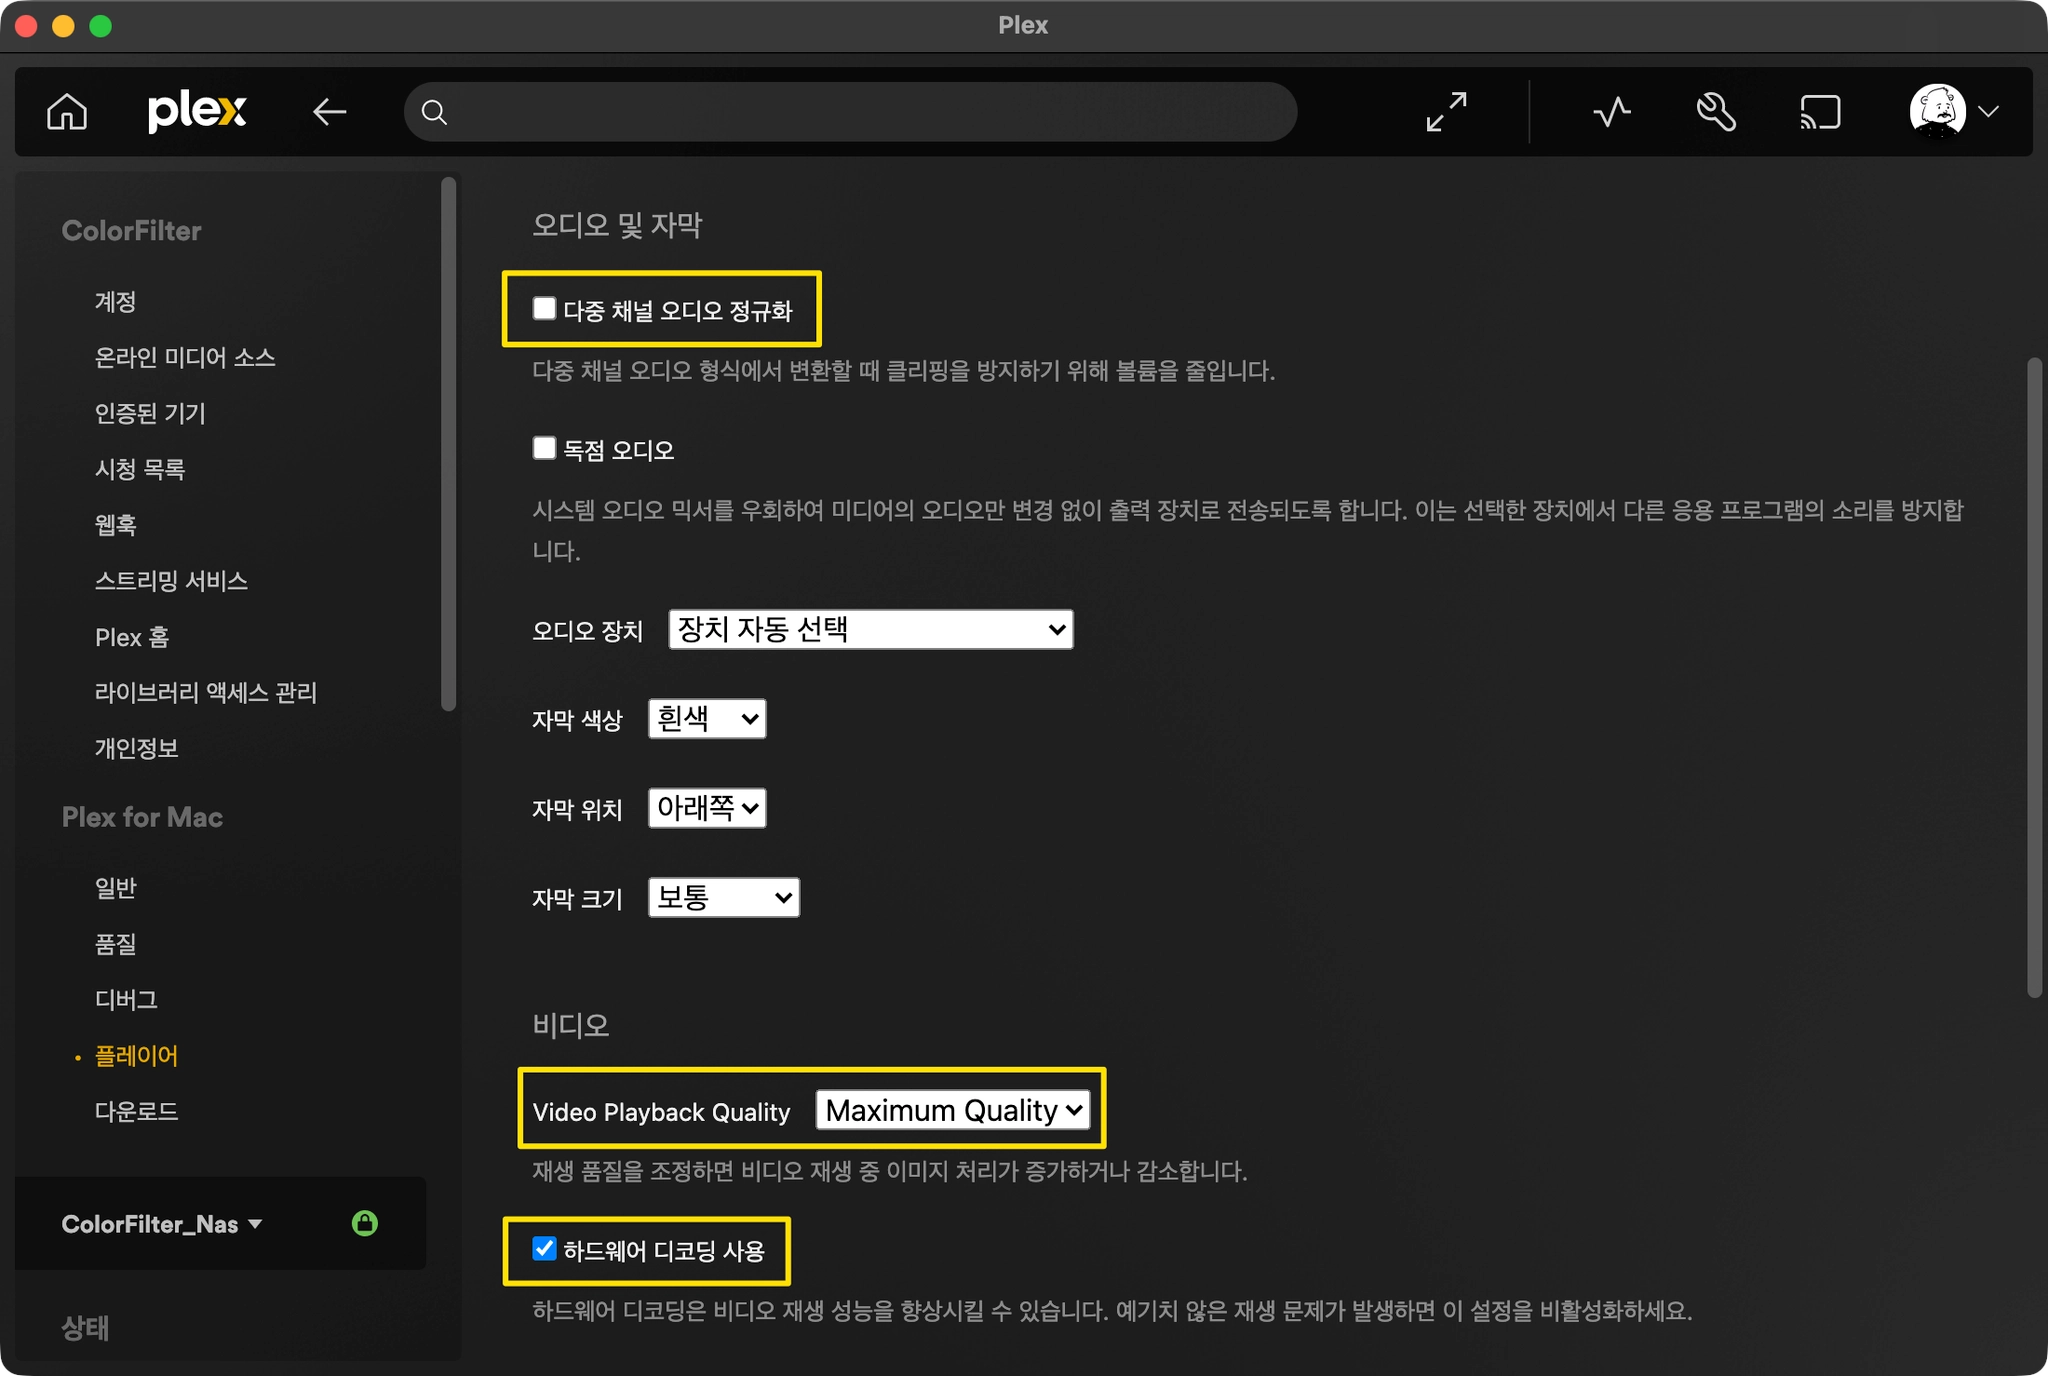Expand the ColorFilter_Nas server selector

[x=162, y=1224]
